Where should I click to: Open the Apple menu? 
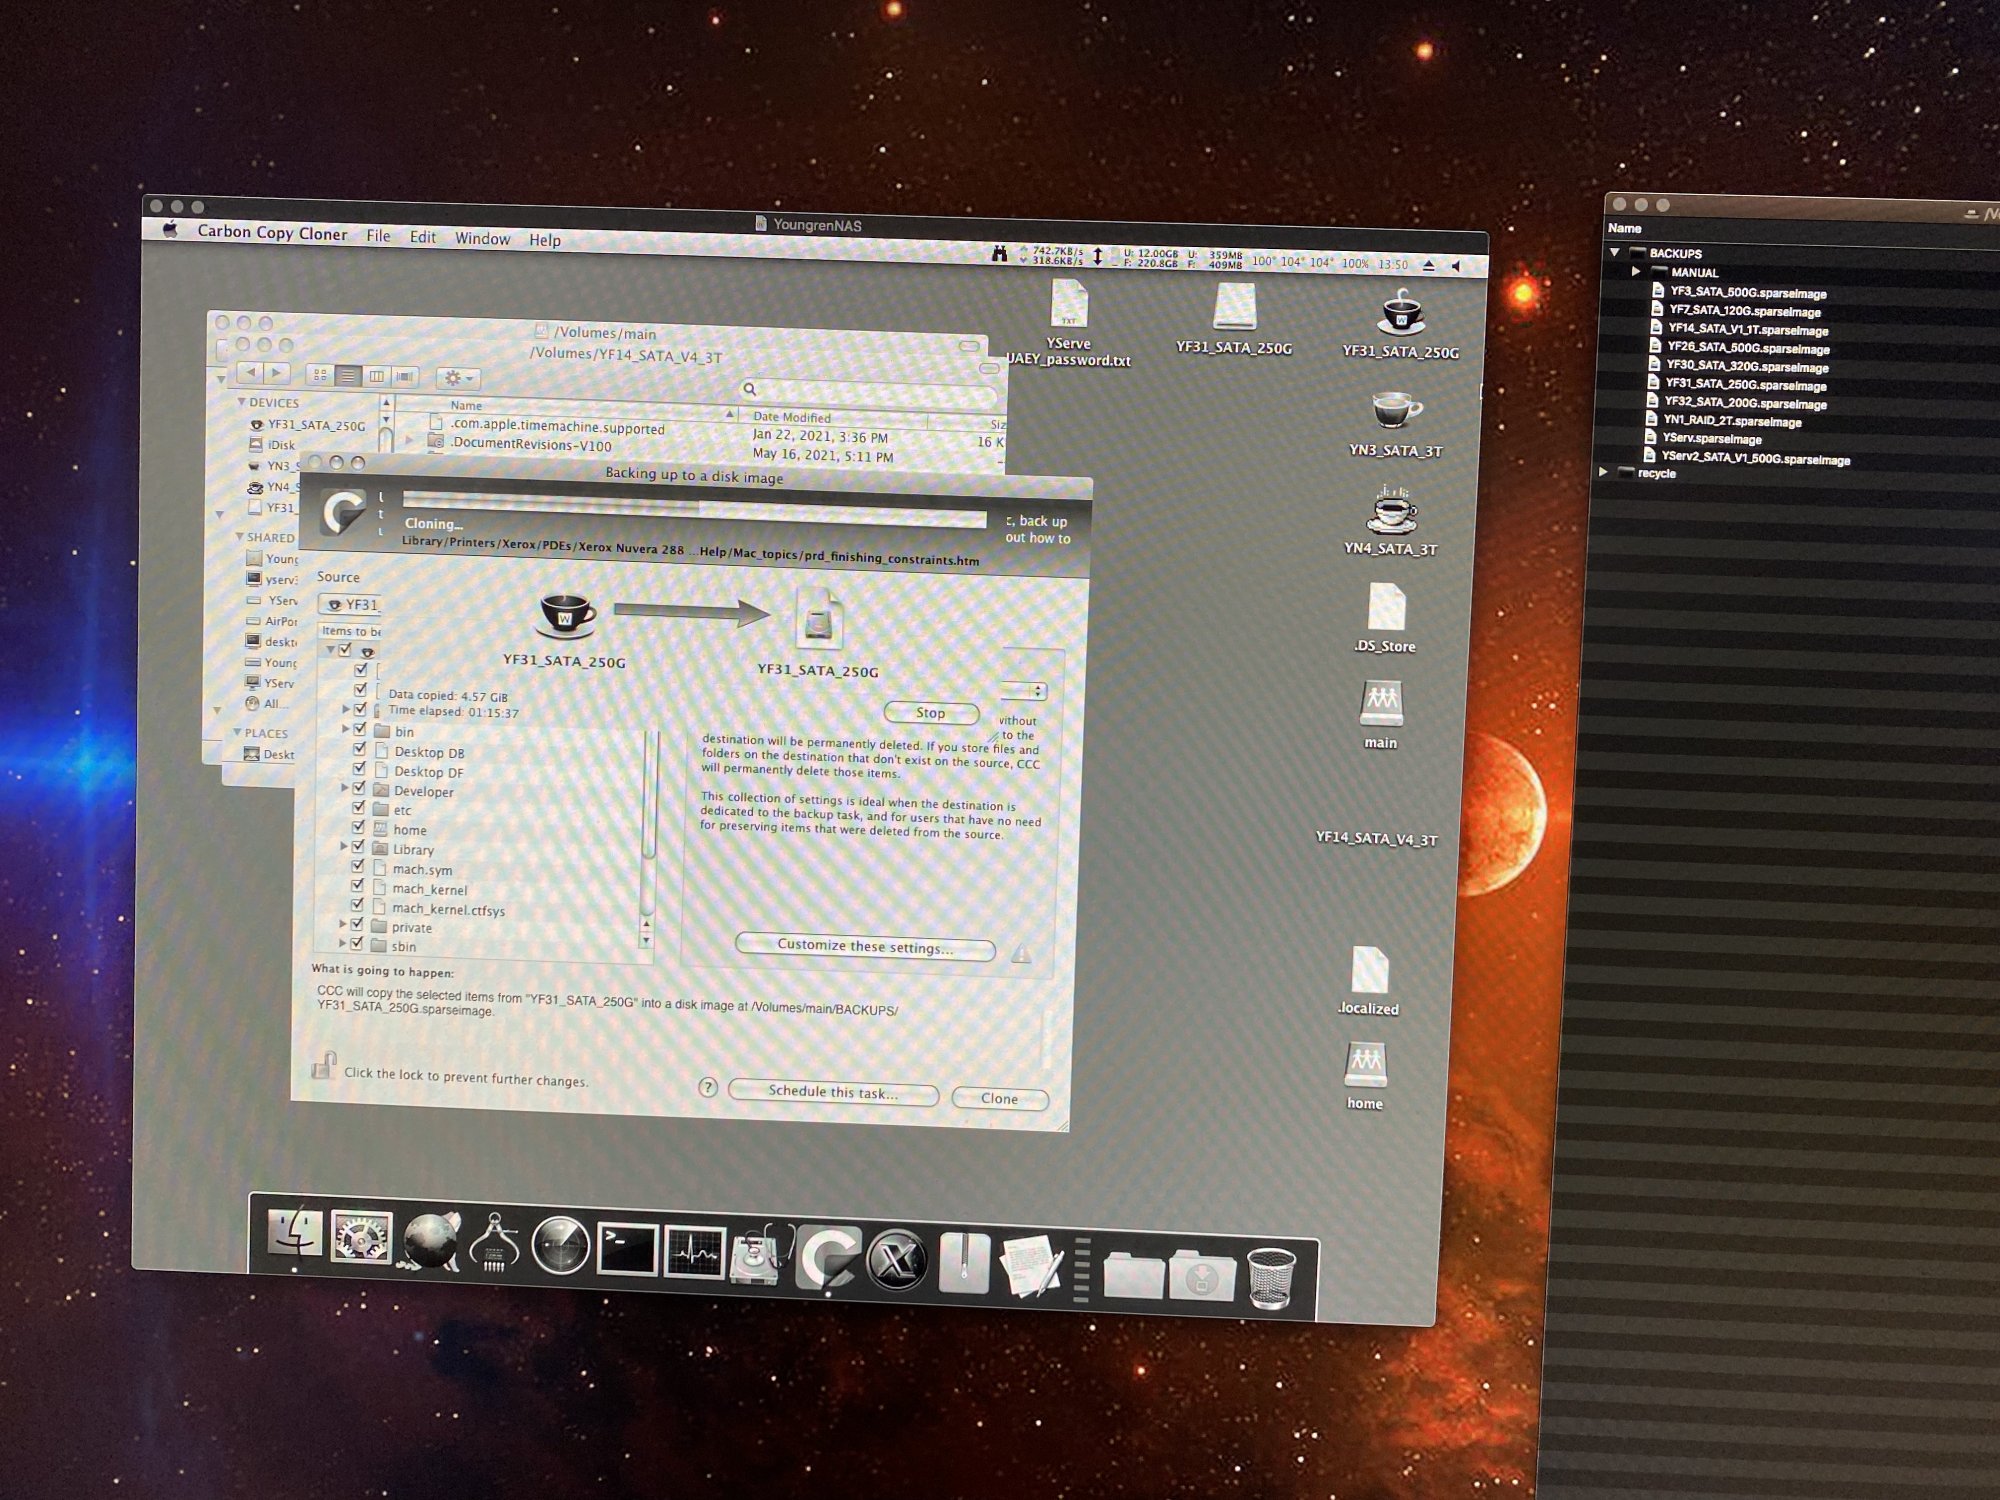pos(170,230)
